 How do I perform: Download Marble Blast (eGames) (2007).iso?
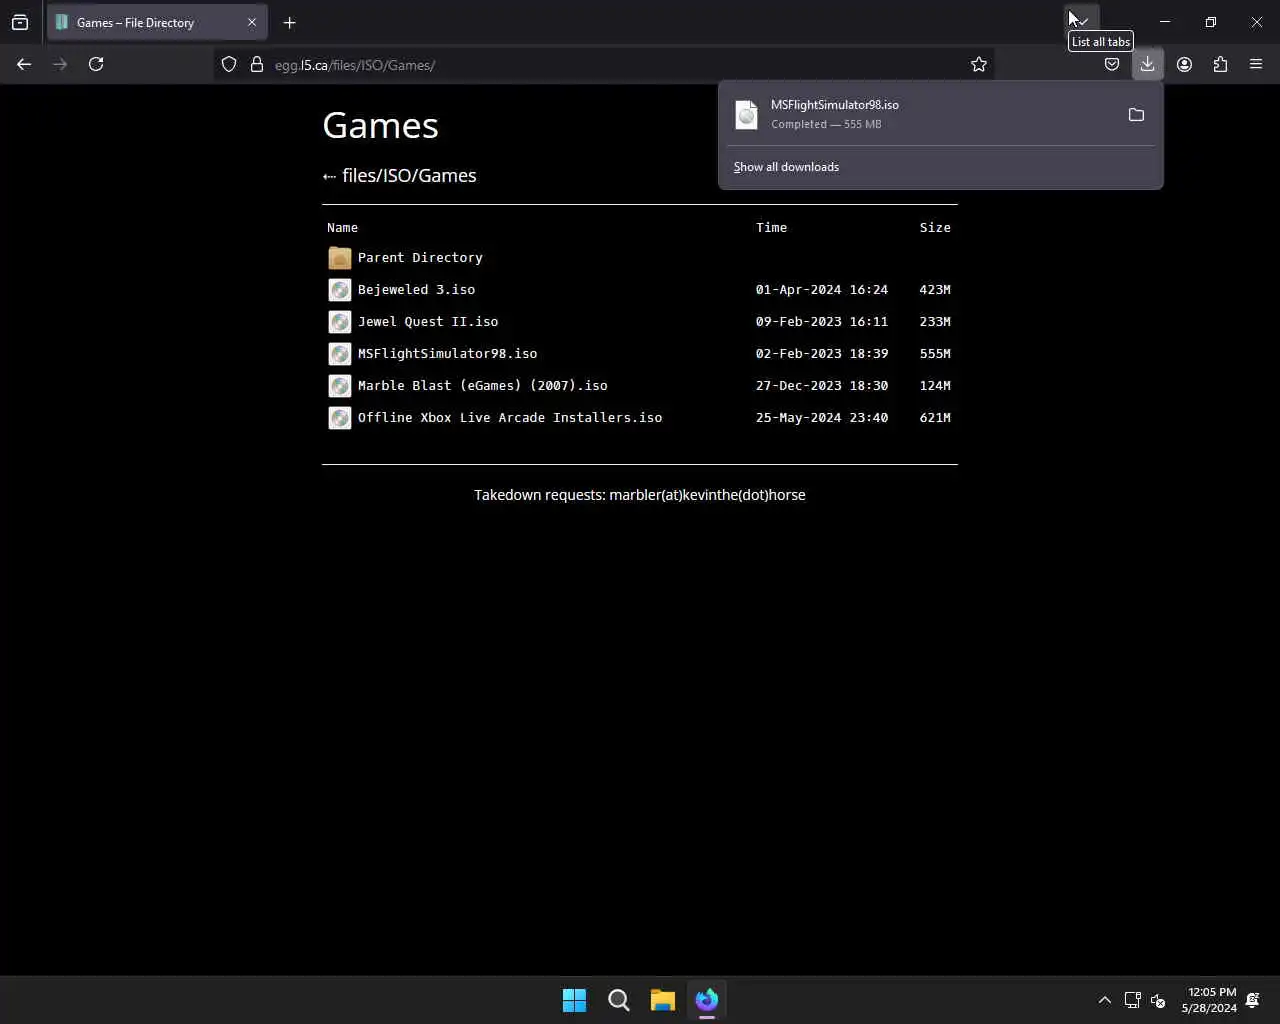click(483, 385)
